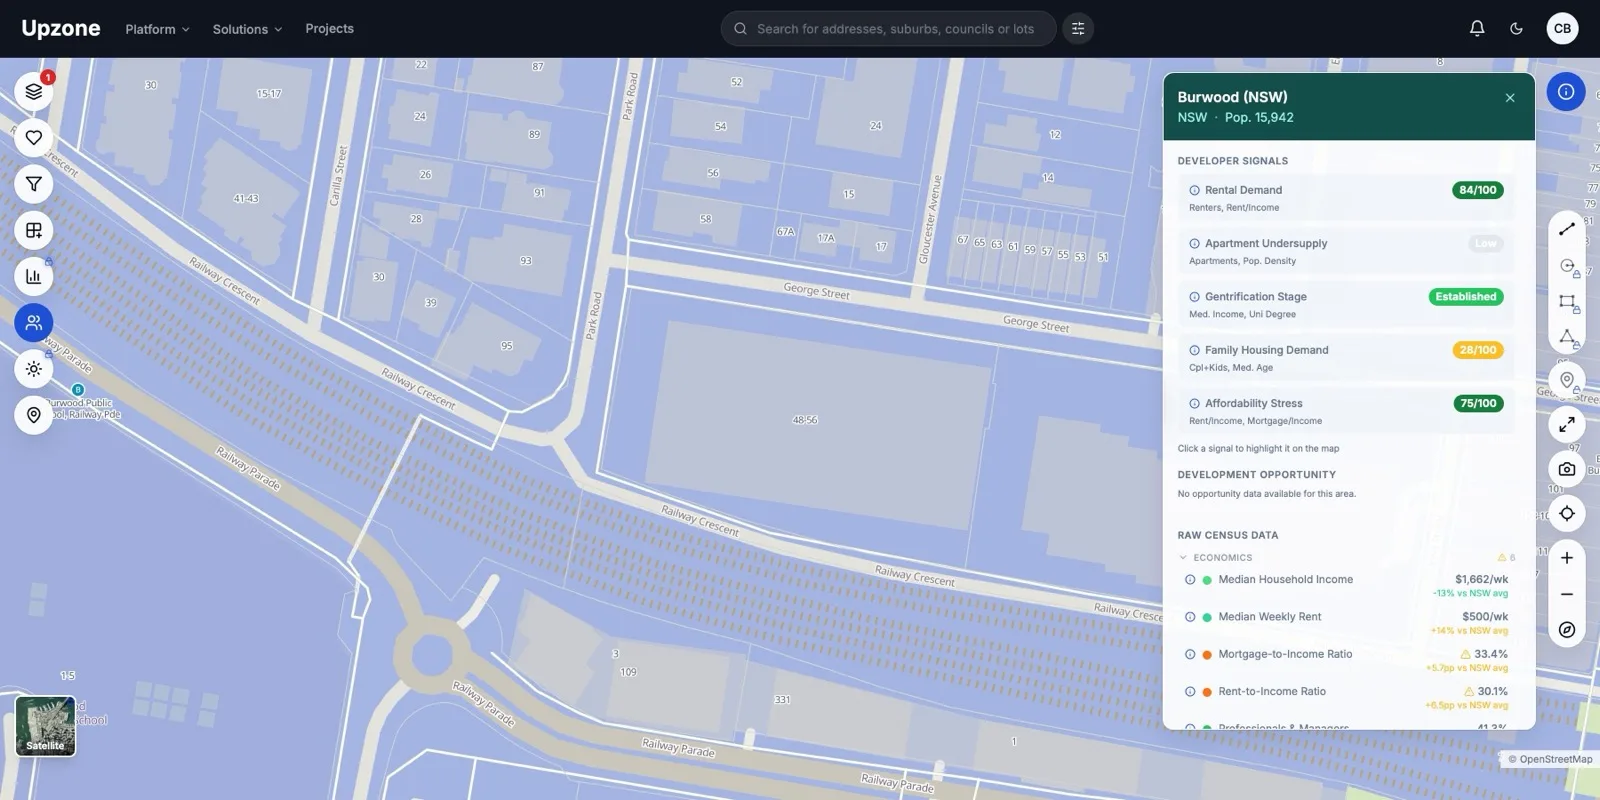Switch to Satellite basemap thumbnail

(x=45, y=726)
